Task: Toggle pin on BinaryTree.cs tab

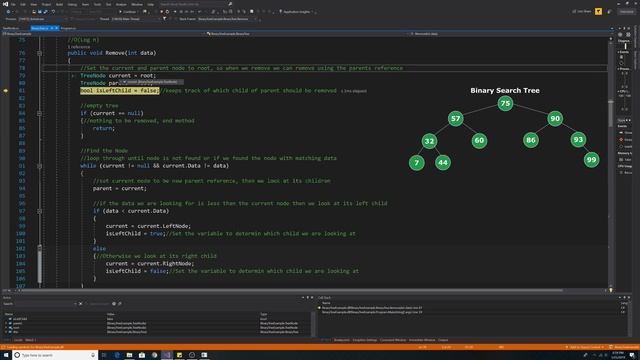Action: (x=52, y=28)
